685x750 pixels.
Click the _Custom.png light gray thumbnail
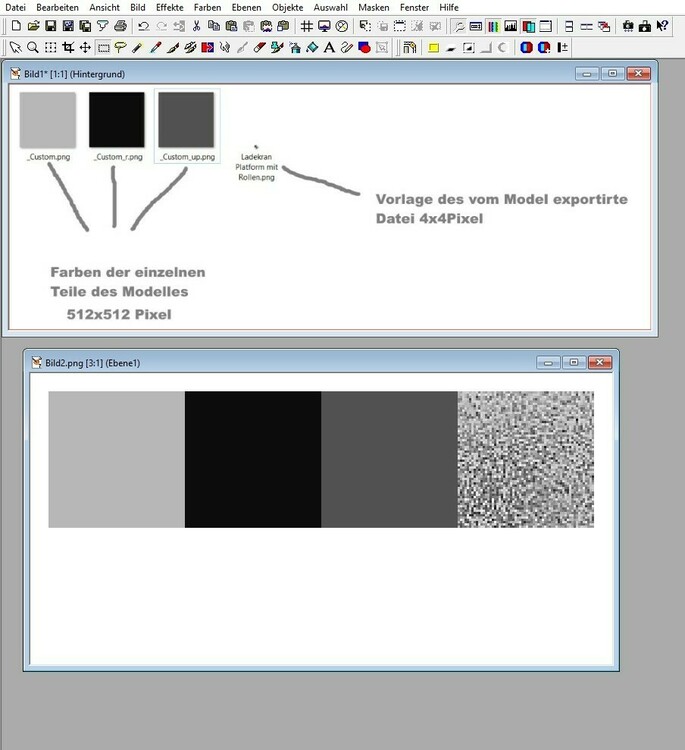pyautogui.click(x=48, y=120)
